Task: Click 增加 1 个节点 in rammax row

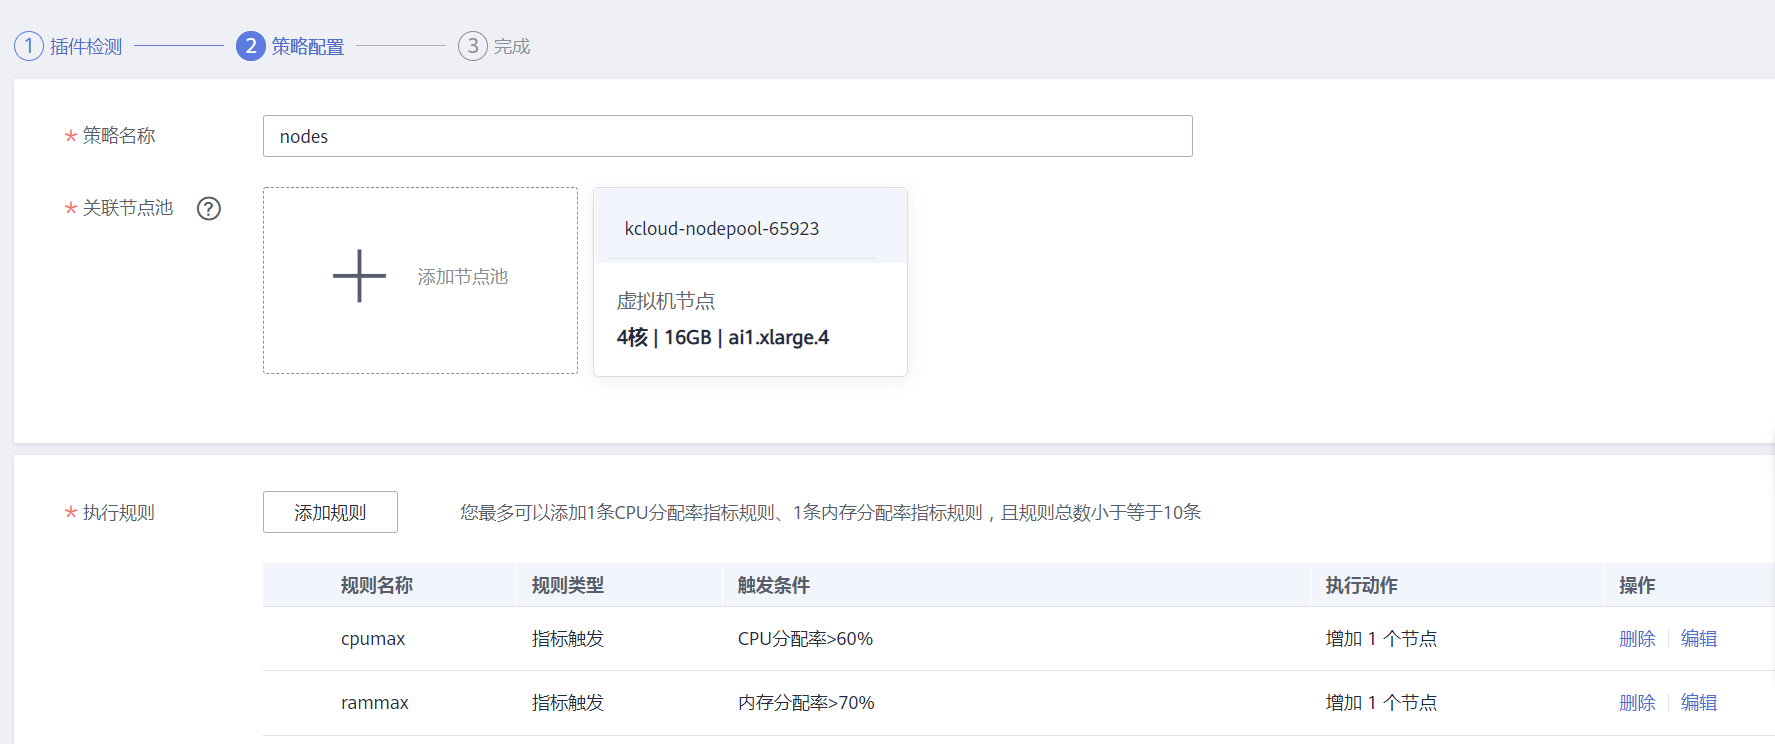Action: tap(1381, 703)
